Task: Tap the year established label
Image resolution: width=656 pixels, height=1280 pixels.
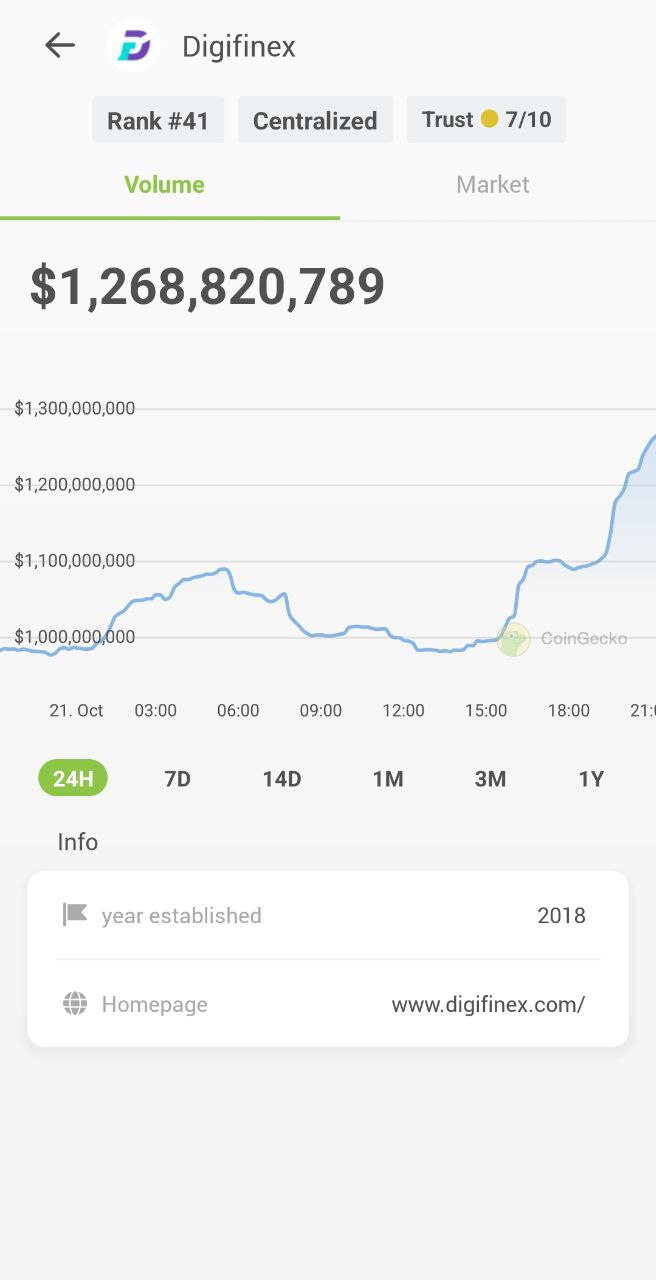Action: point(181,915)
